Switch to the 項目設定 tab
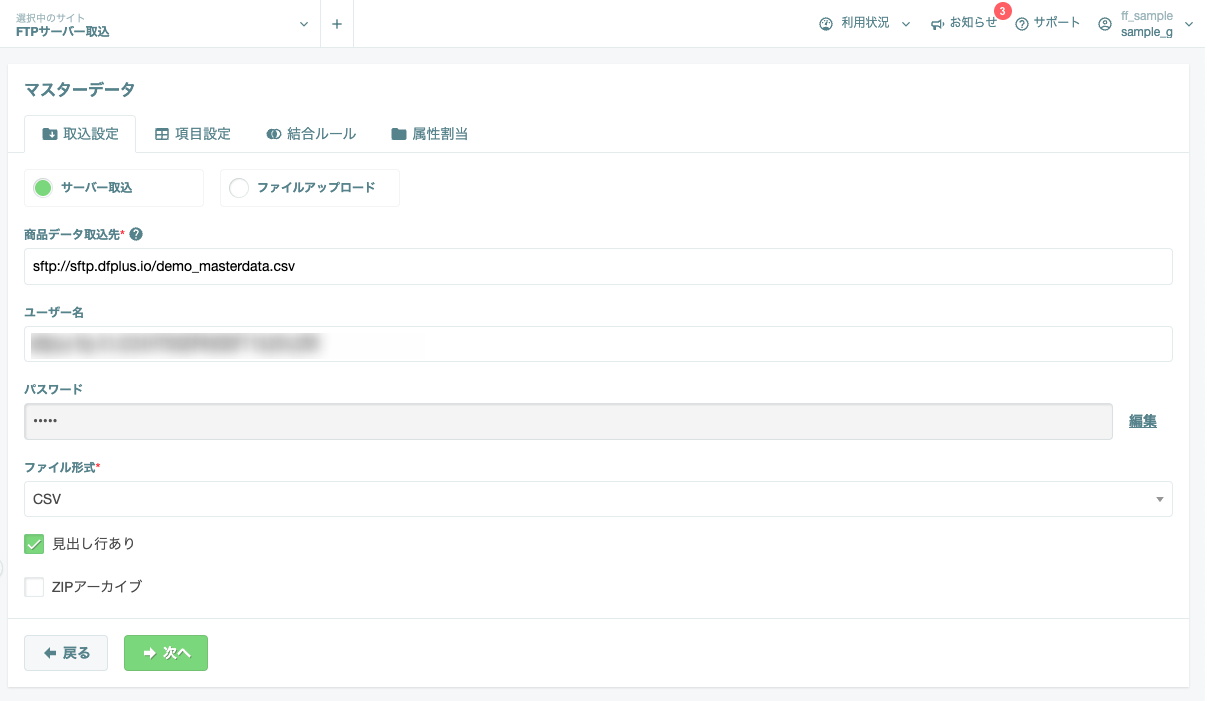1208x701 pixels. 193,134
